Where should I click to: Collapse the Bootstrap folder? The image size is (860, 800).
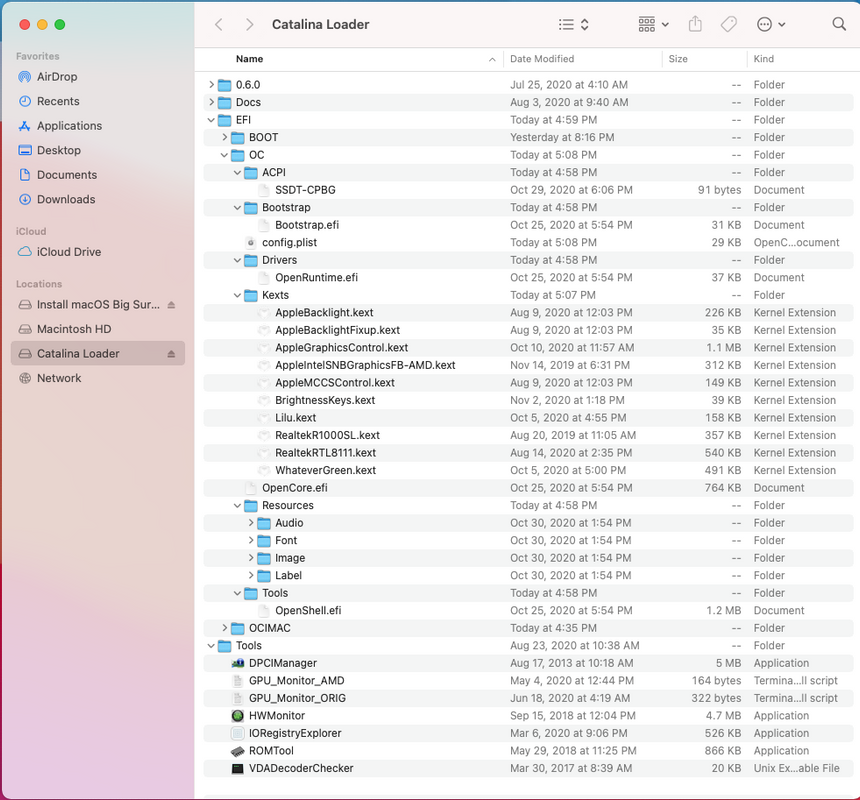pos(237,207)
